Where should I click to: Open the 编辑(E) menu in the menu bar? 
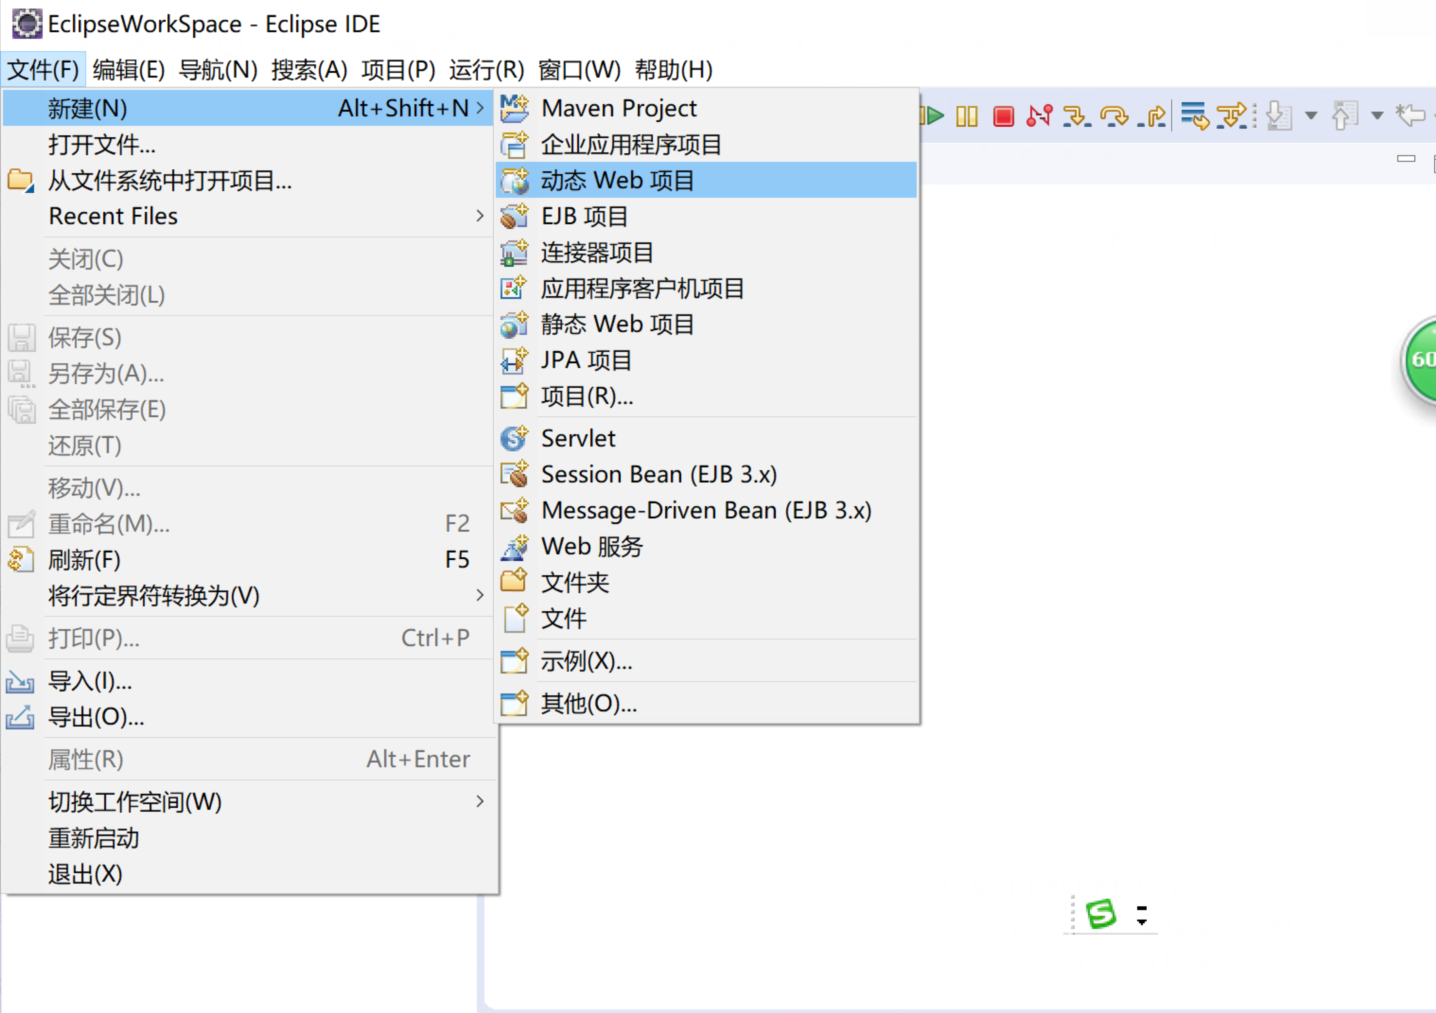[x=128, y=70]
